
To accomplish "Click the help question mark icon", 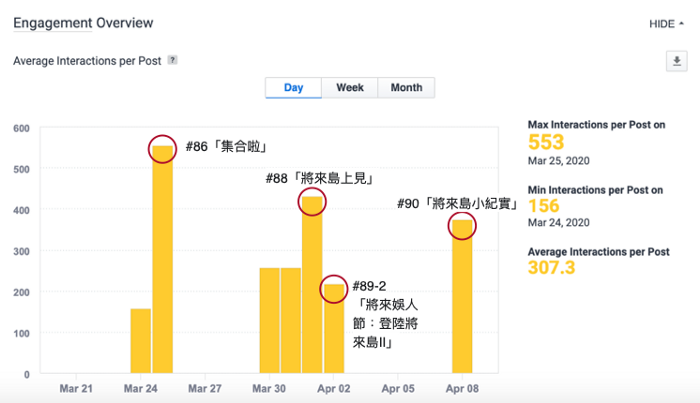I will pyautogui.click(x=173, y=61).
